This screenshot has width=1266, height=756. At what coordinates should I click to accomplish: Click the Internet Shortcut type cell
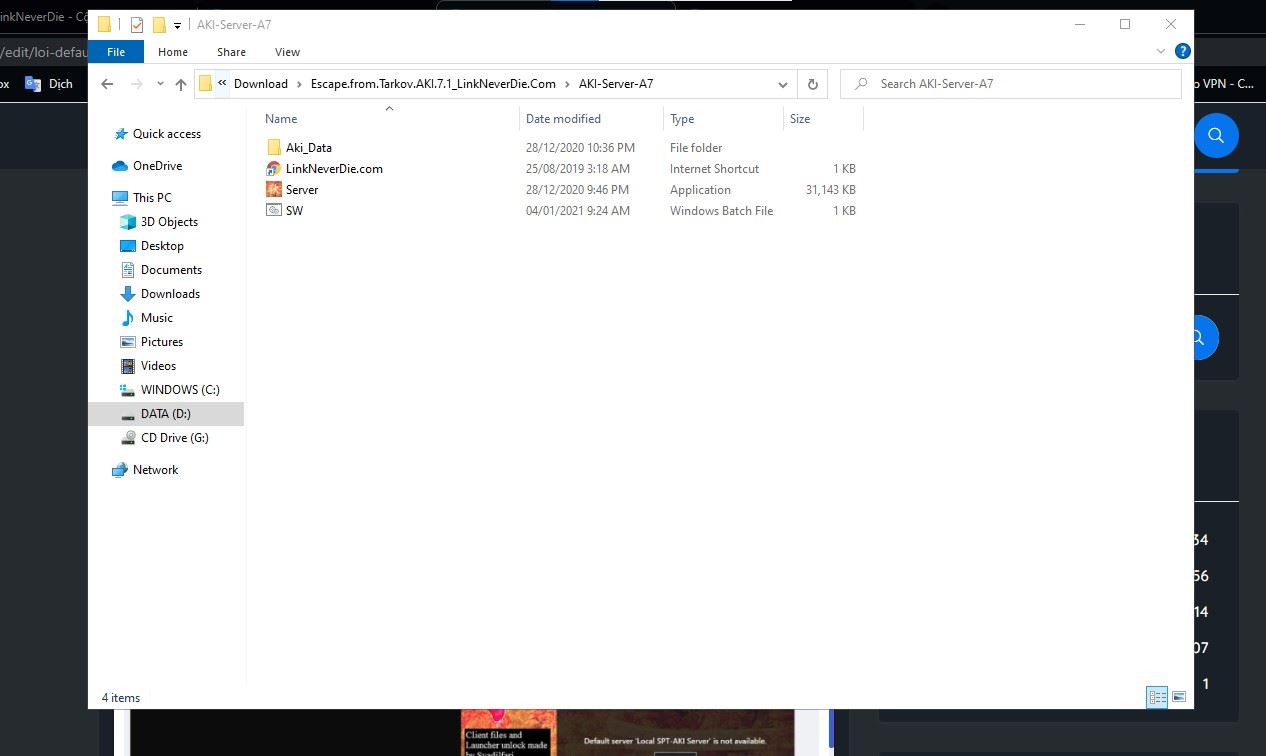click(714, 169)
